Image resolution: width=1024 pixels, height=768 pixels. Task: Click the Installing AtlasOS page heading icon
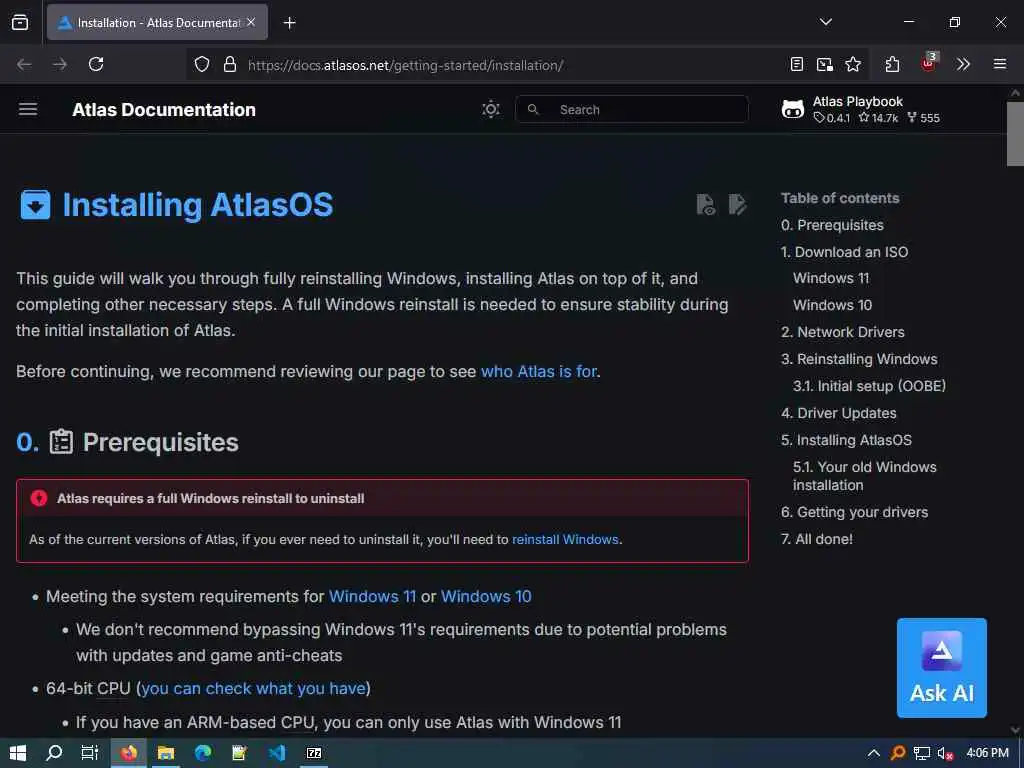[35, 204]
